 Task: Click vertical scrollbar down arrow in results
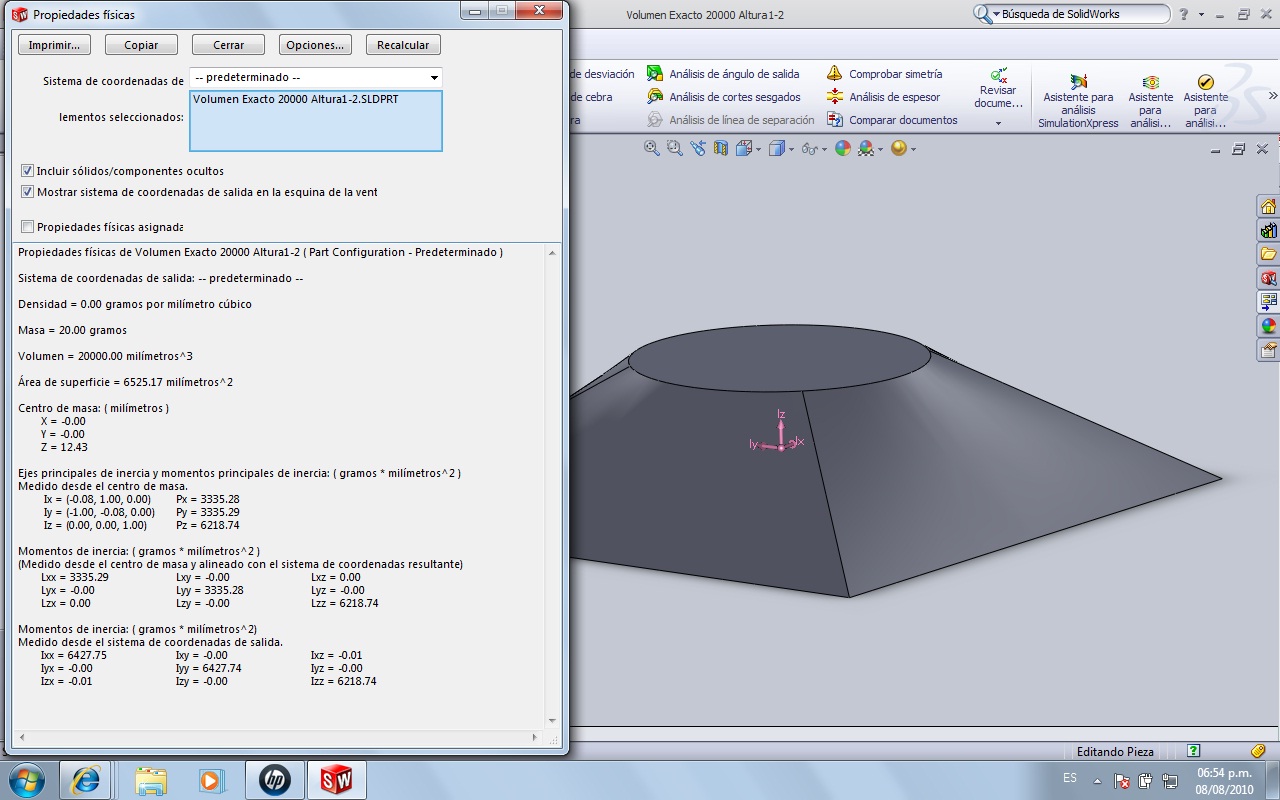552,720
